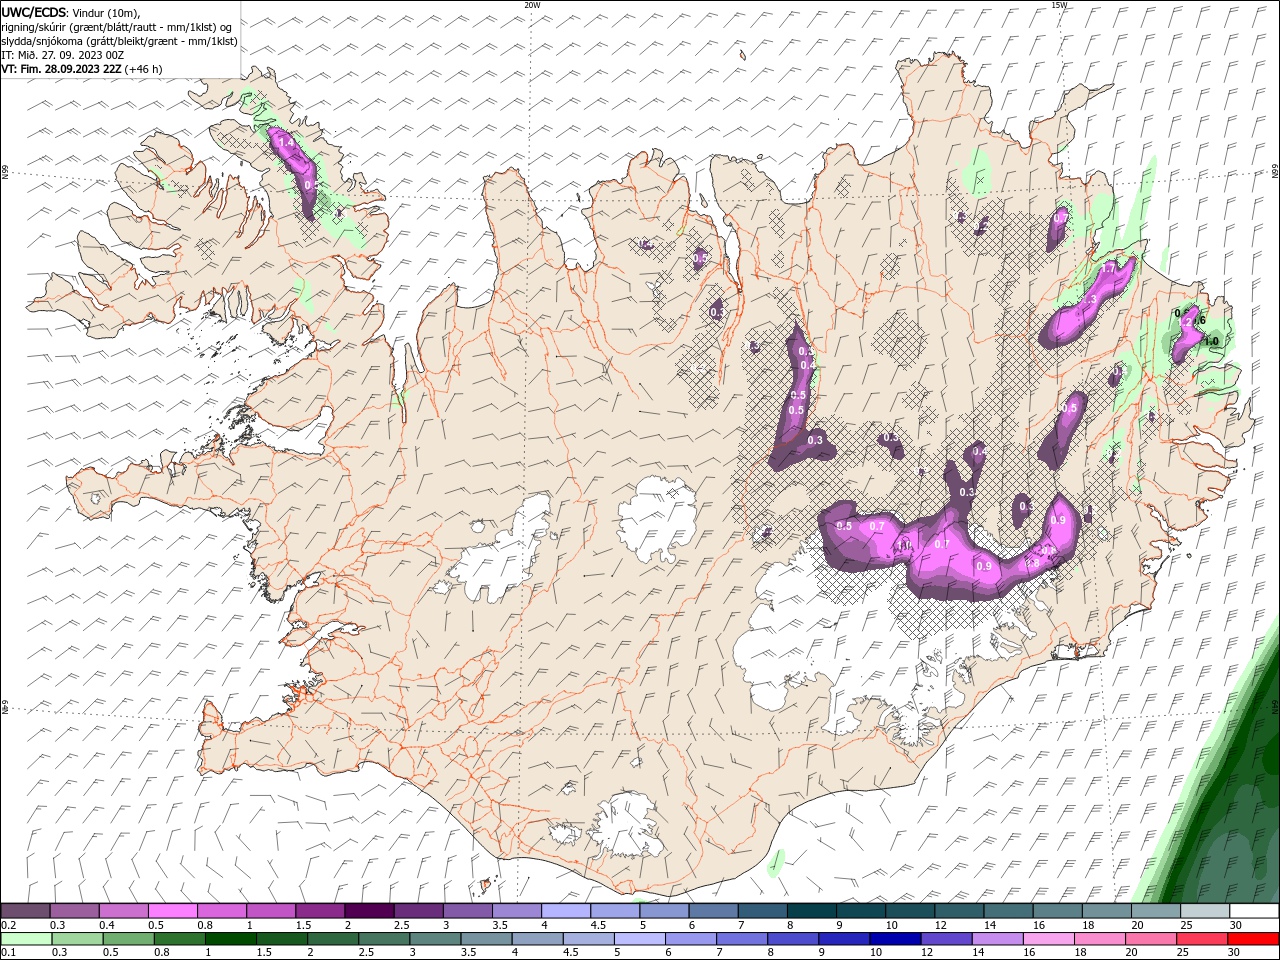Click the 20W longitude label
Screen dimensions: 1280x960
point(532,5)
